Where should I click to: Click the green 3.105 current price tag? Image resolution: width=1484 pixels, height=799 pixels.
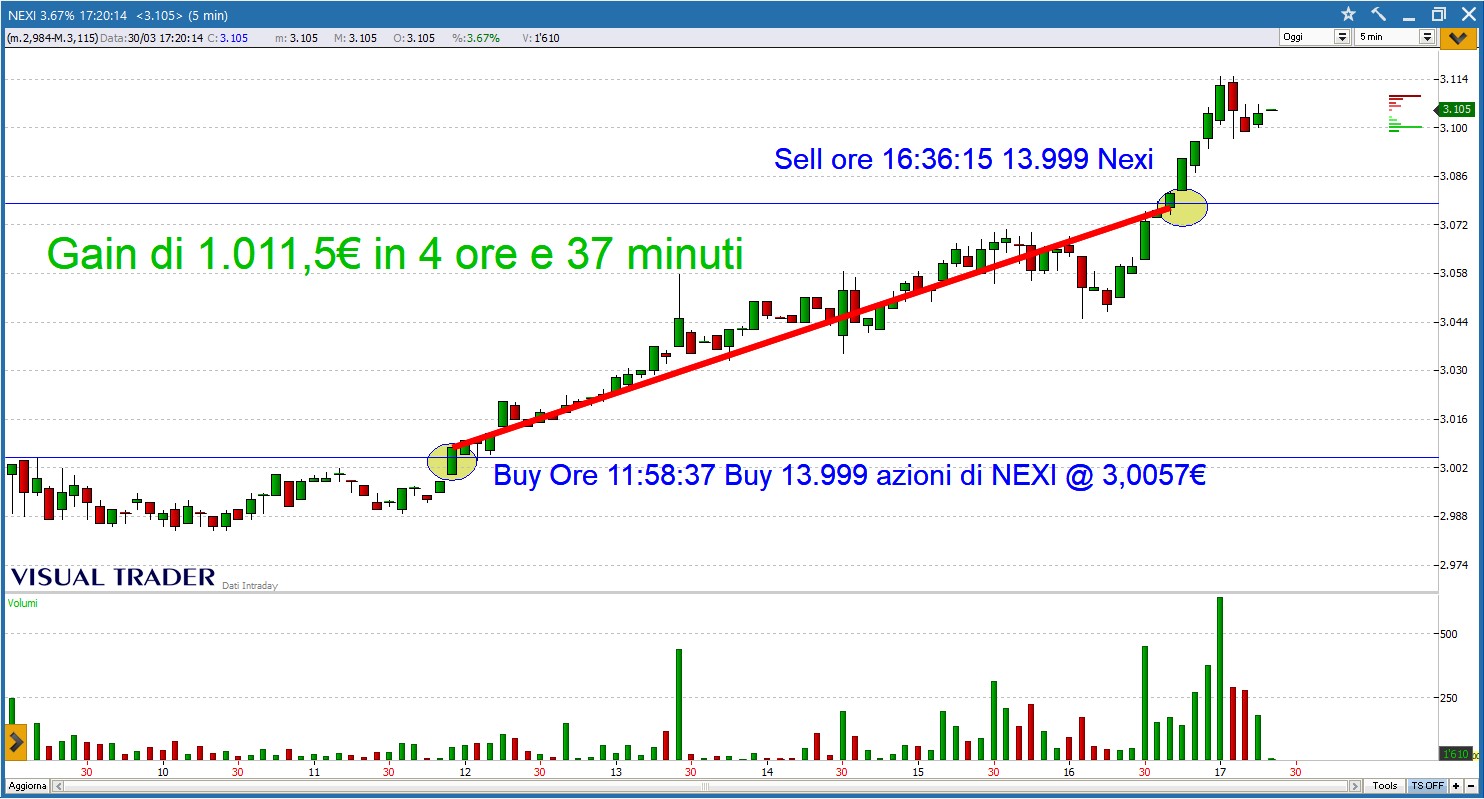point(1456,109)
